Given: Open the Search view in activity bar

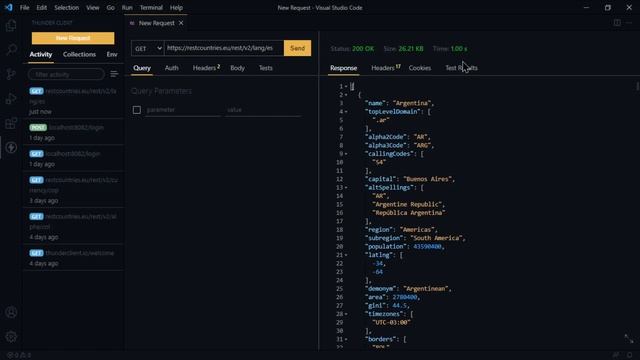Looking at the screenshot, I should coord(11,50).
